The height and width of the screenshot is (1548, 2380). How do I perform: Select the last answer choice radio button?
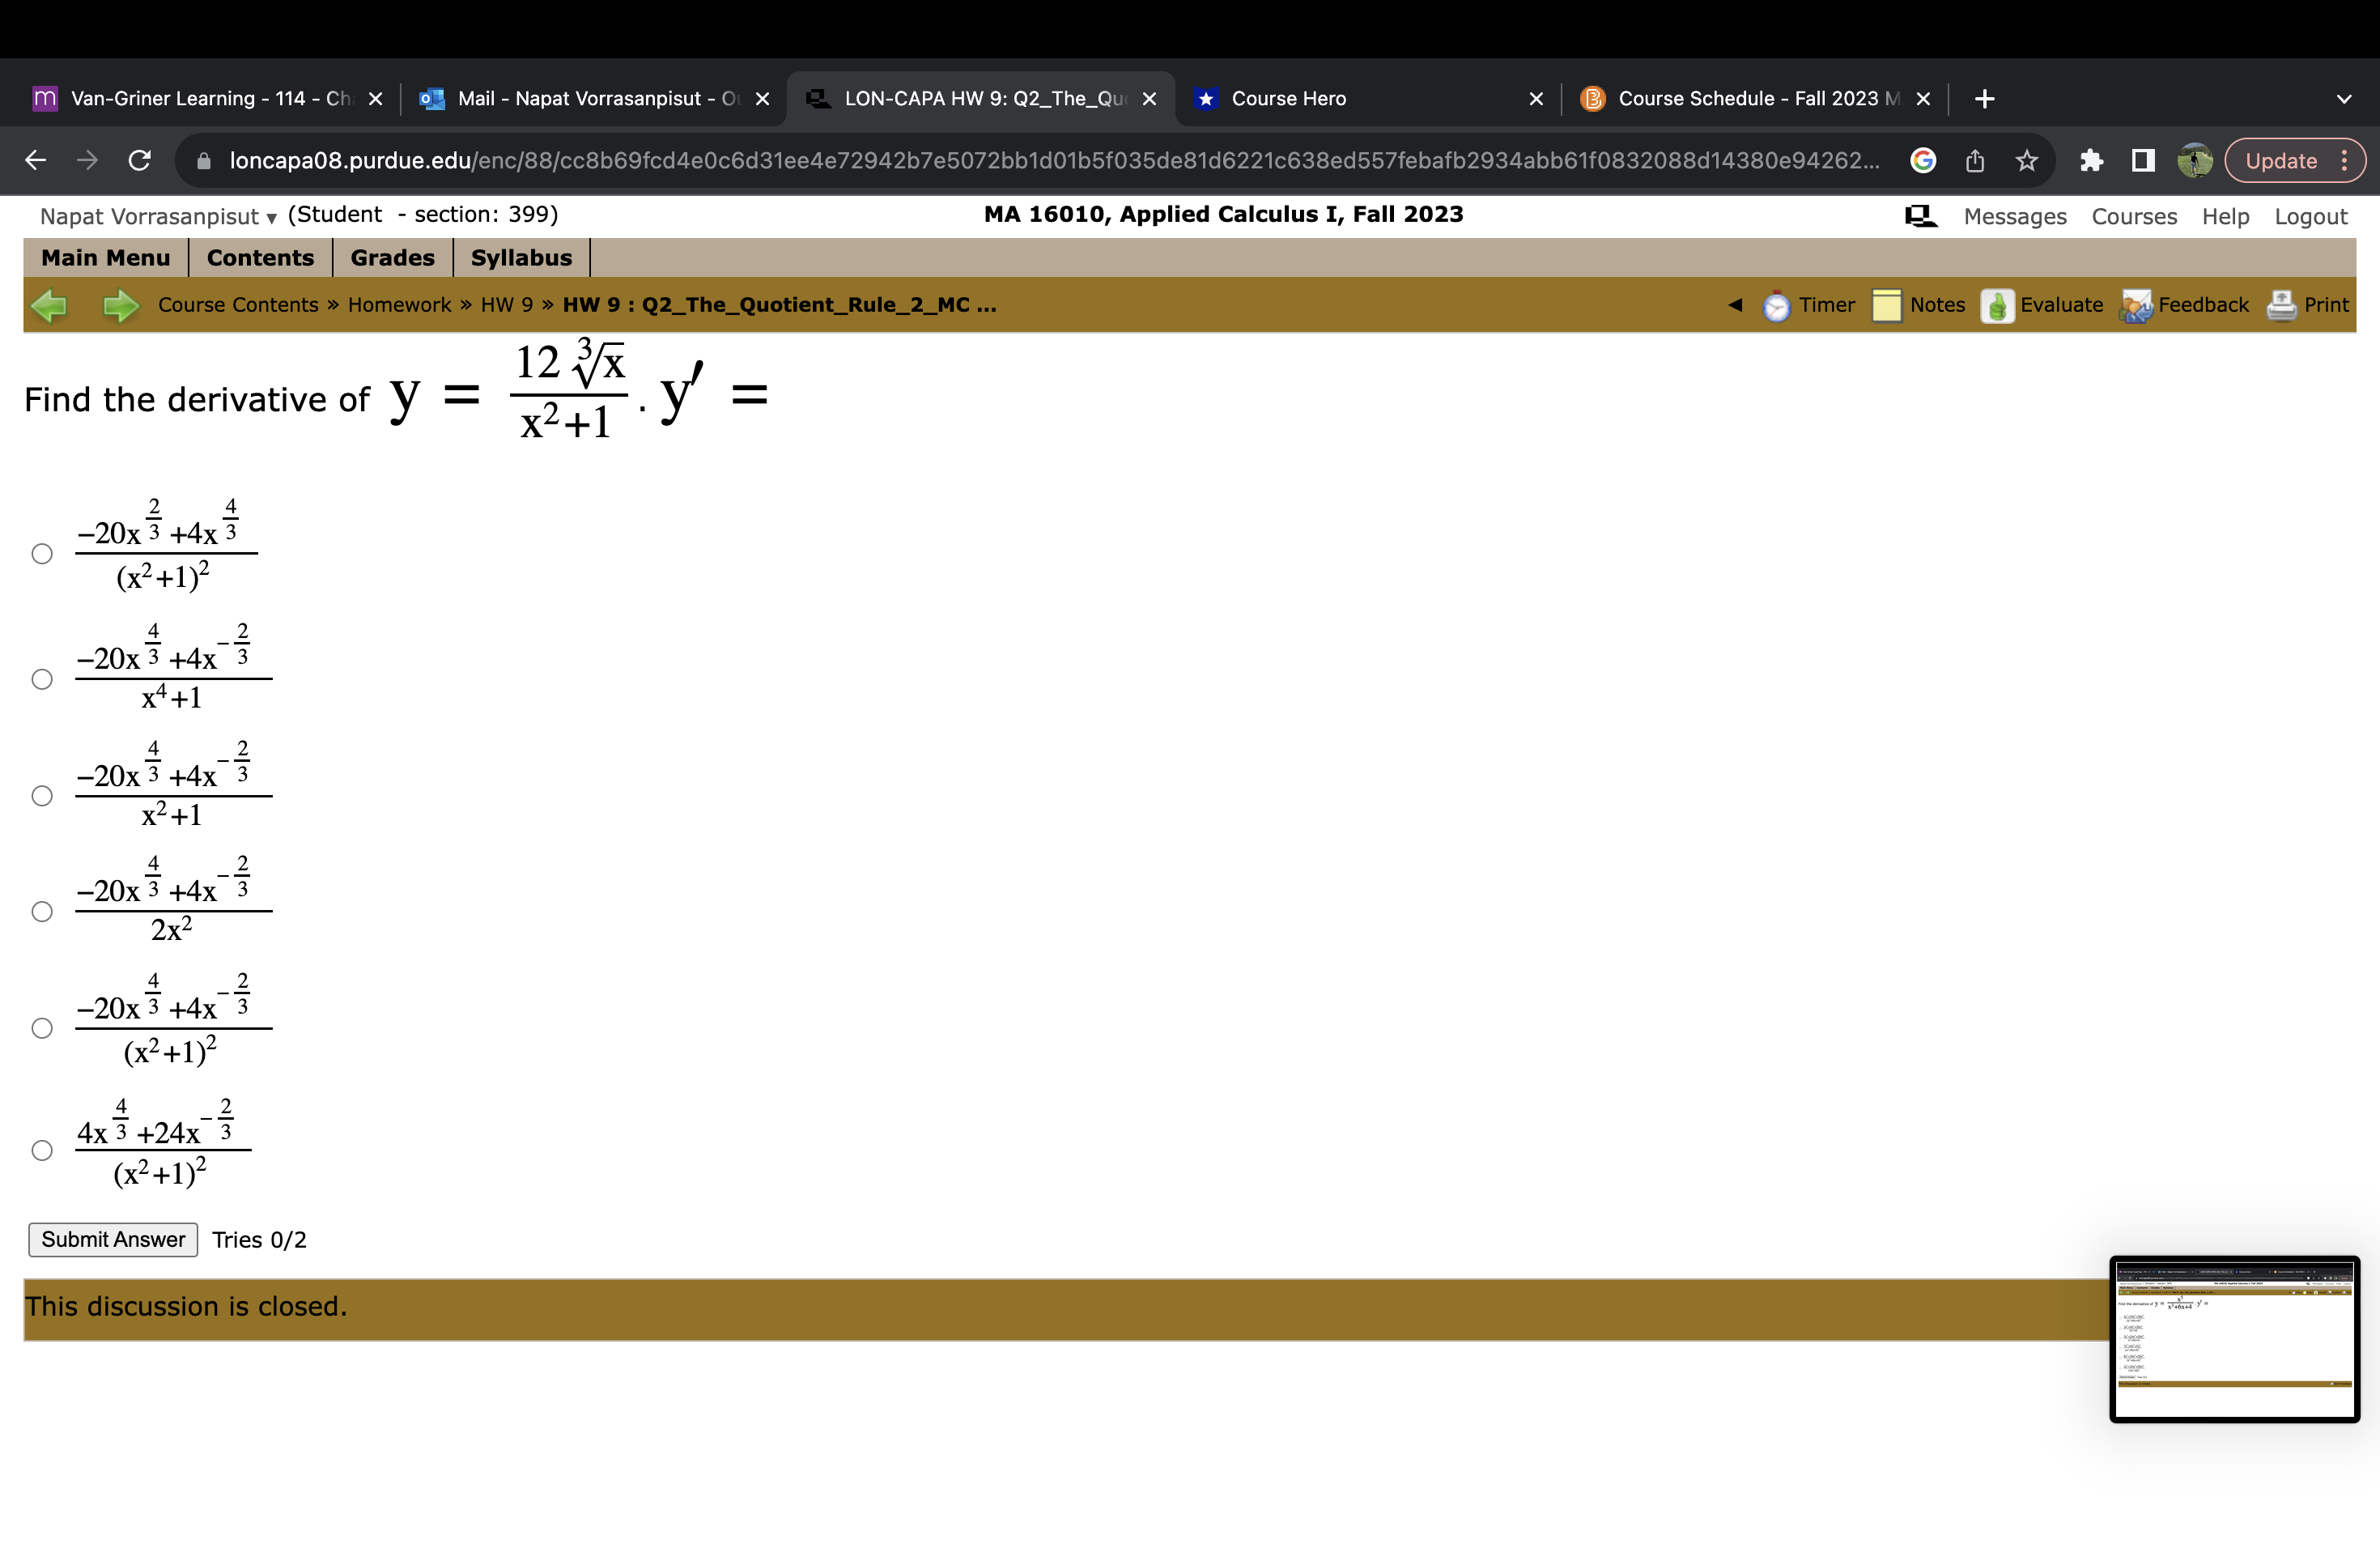(42, 1152)
